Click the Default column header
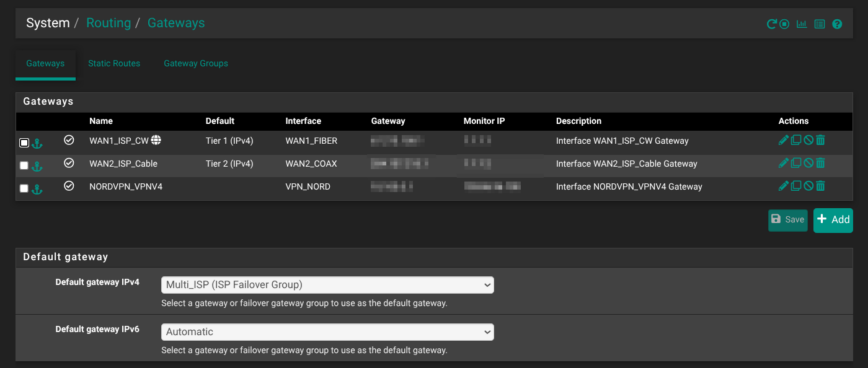Viewport: 868px width, 368px height. click(220, 121)
